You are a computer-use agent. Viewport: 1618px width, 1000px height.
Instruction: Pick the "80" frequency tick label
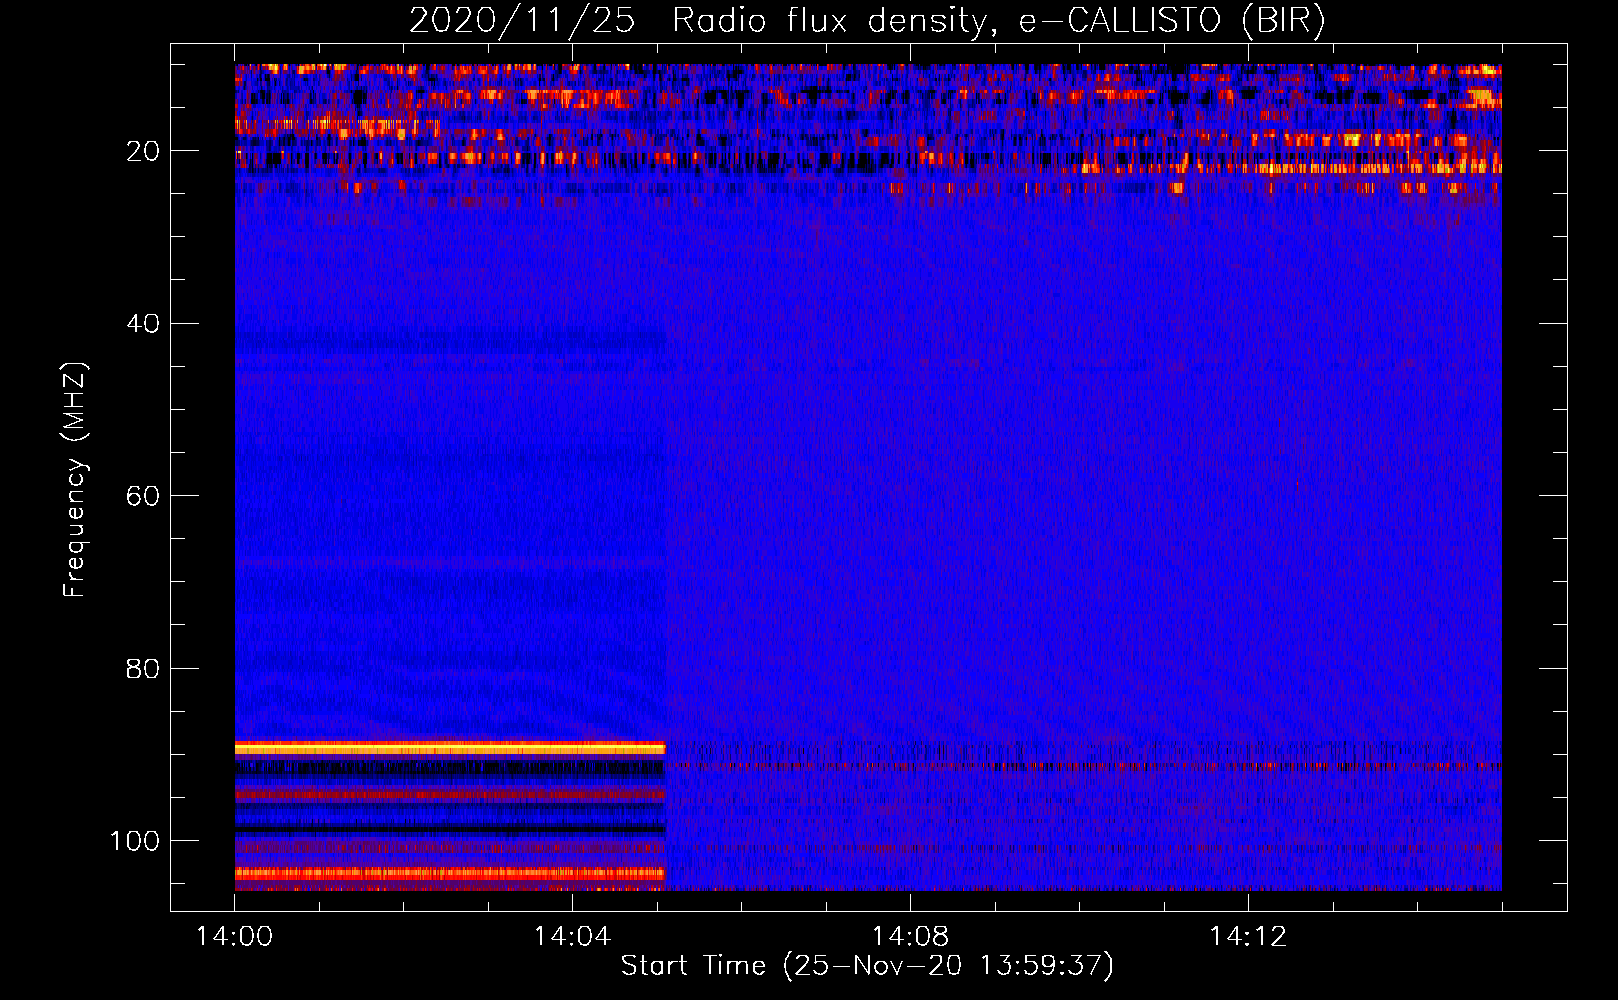(x=144, y=668)
